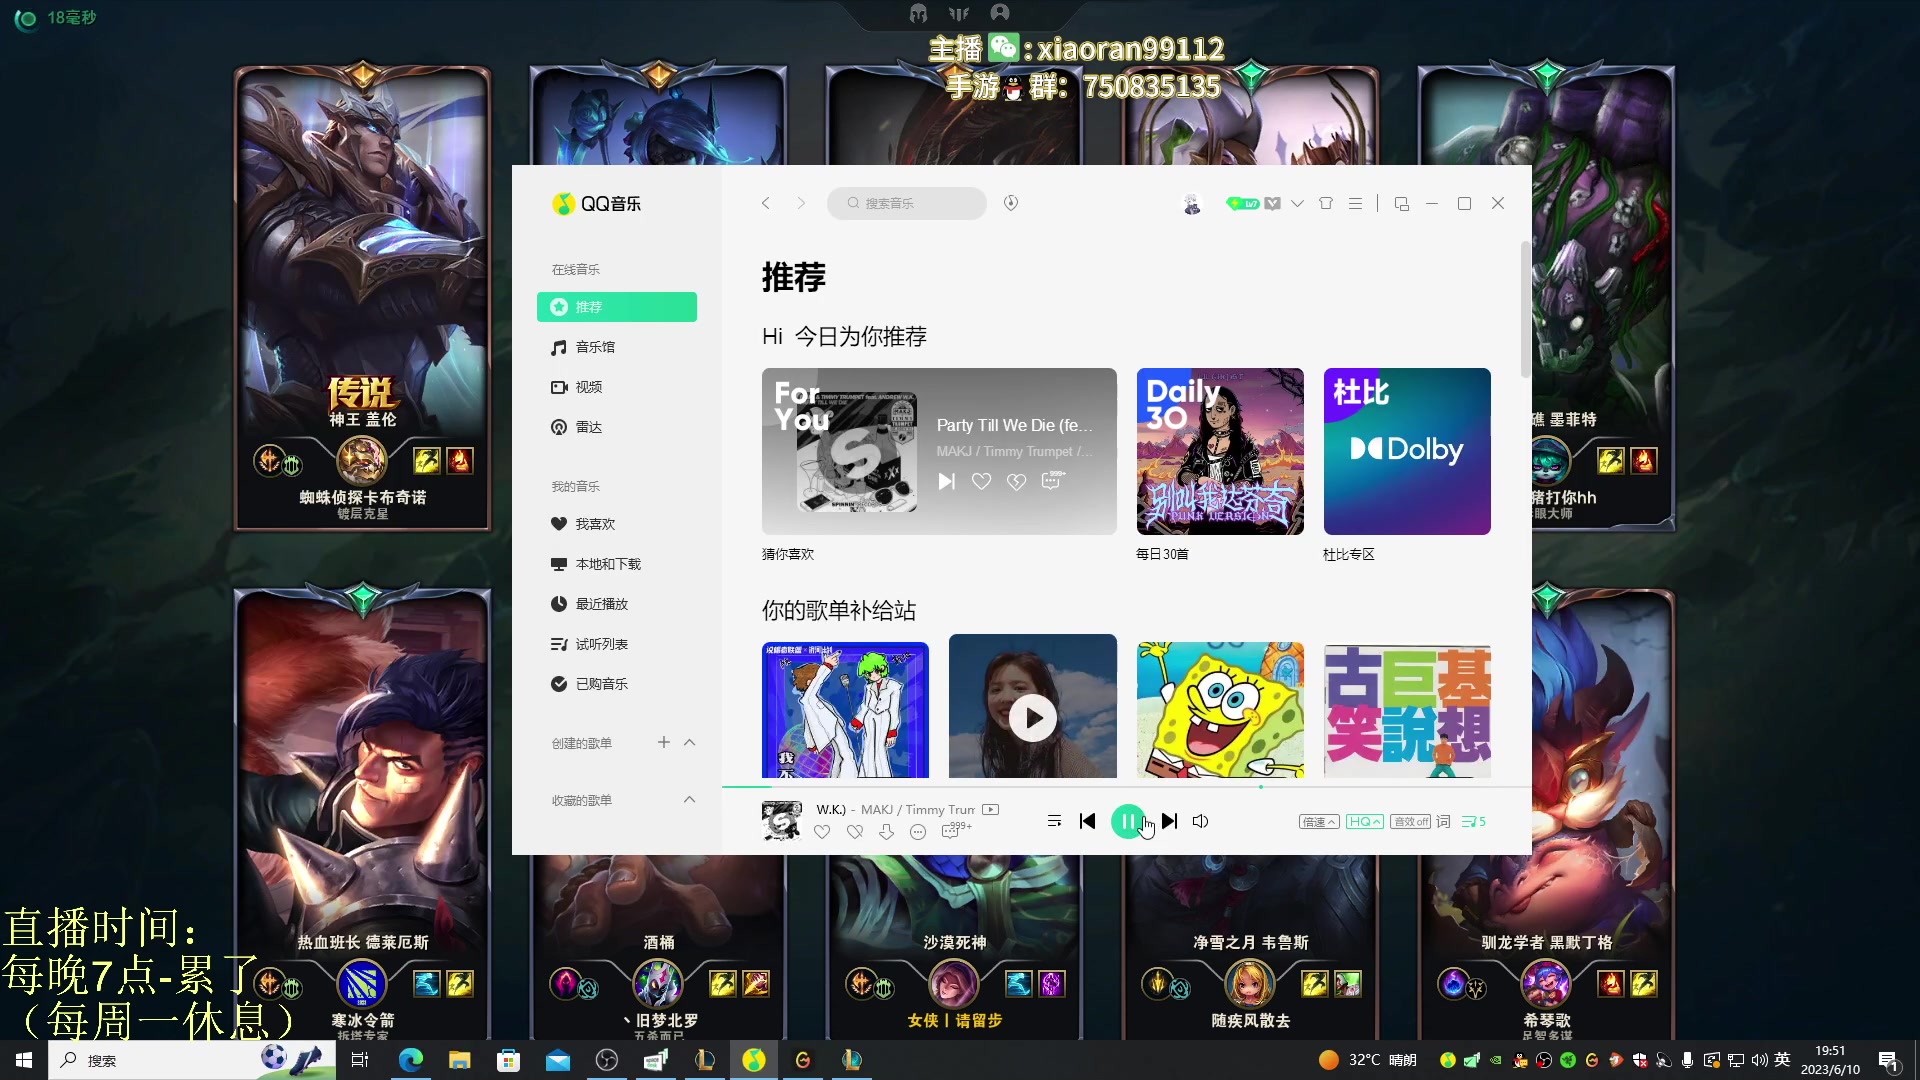
Task: Open 我喜欢 favorites list
Action: (x=617, y=524)
